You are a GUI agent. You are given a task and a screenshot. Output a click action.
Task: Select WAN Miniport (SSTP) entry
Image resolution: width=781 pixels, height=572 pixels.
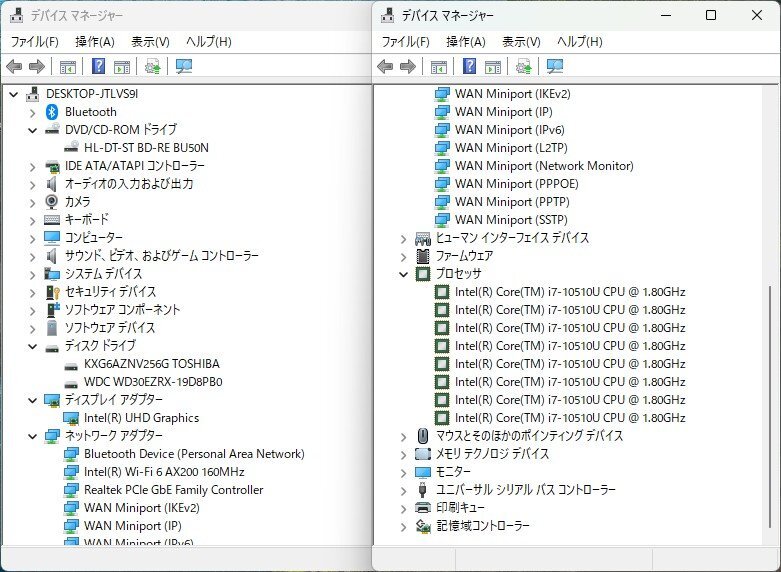[511, 220]
